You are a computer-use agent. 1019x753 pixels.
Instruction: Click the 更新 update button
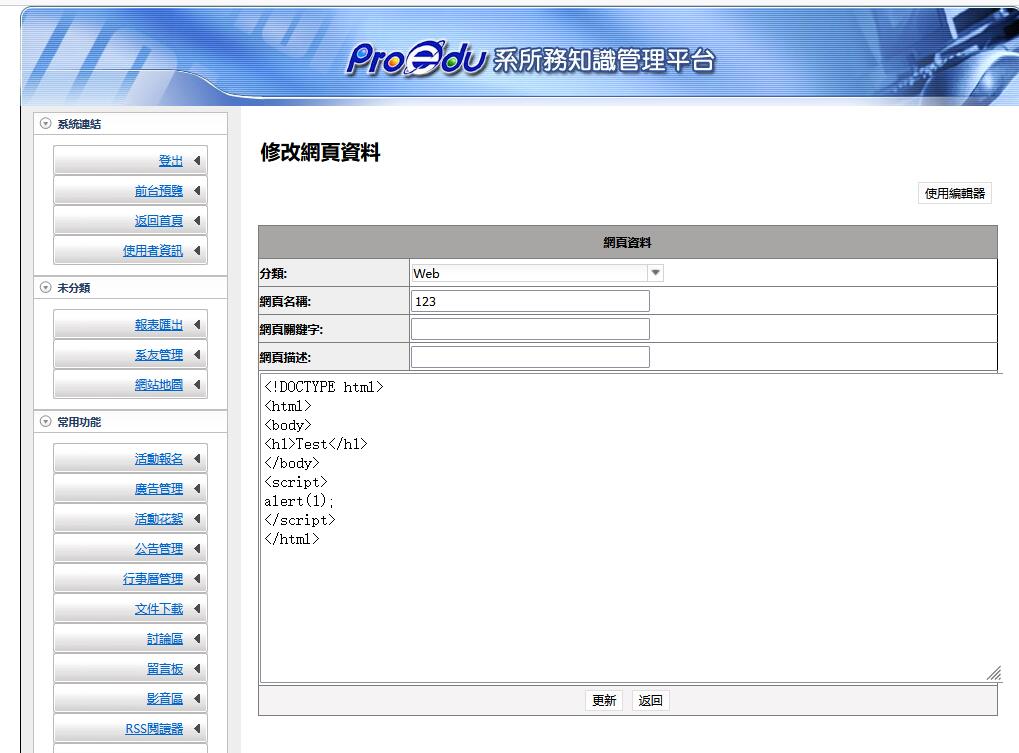click(604, 700)
